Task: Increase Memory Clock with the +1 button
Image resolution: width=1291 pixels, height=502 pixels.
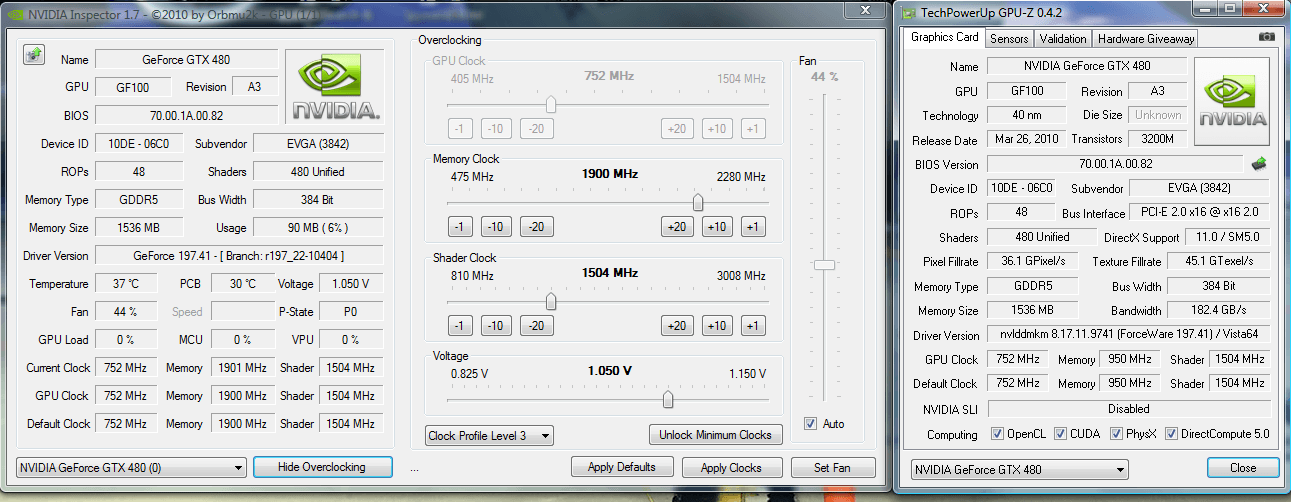Action: point(753,227)
